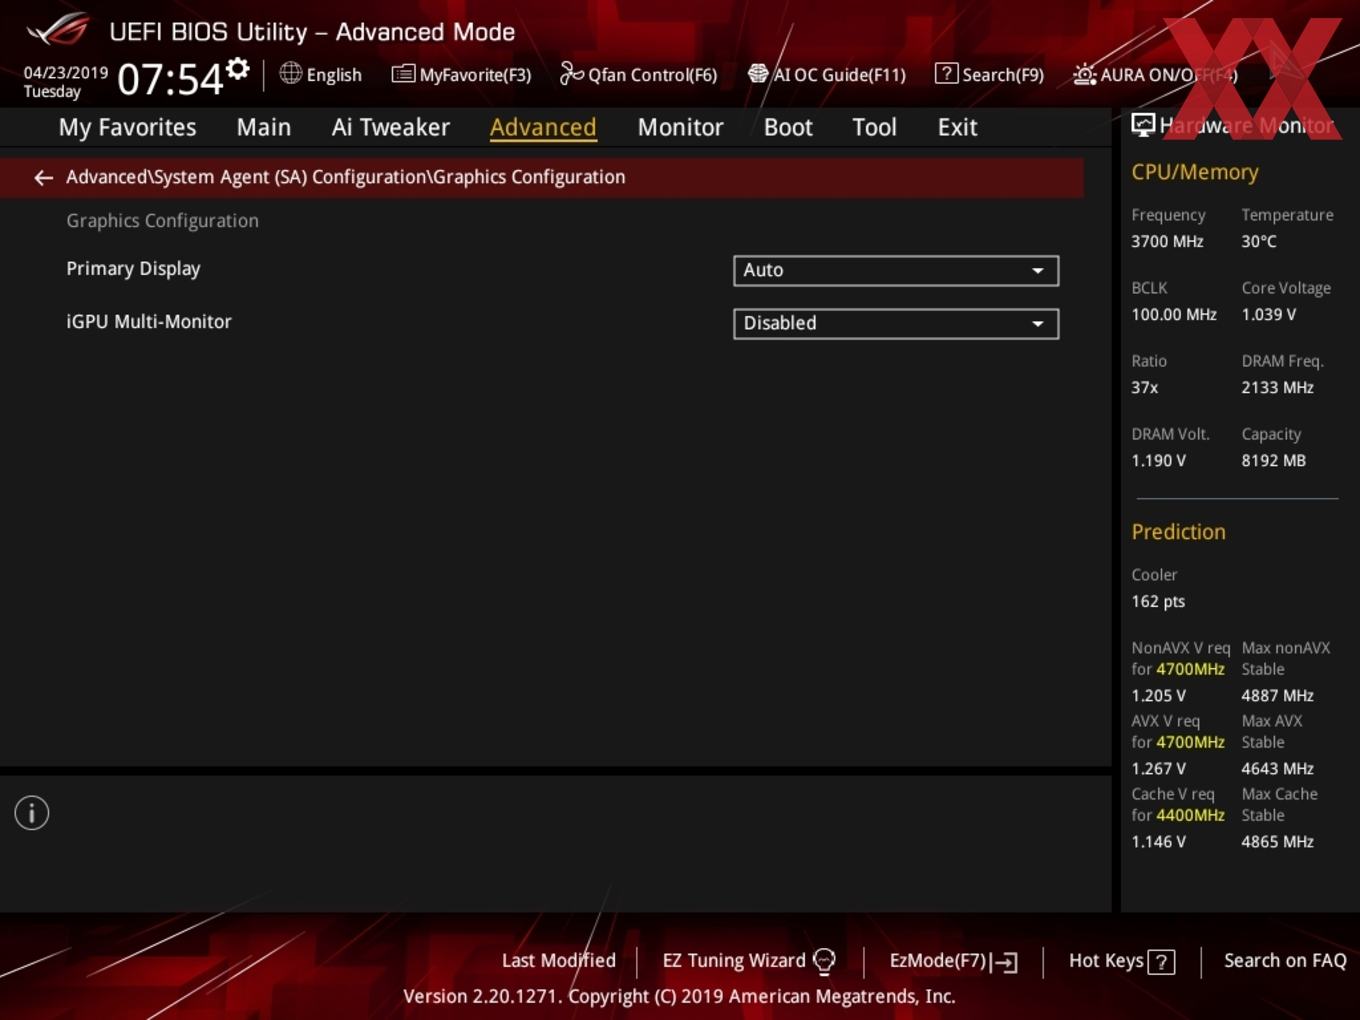
Task: Click the back arrow in breadcrumb
Action: tap(43, 177)
